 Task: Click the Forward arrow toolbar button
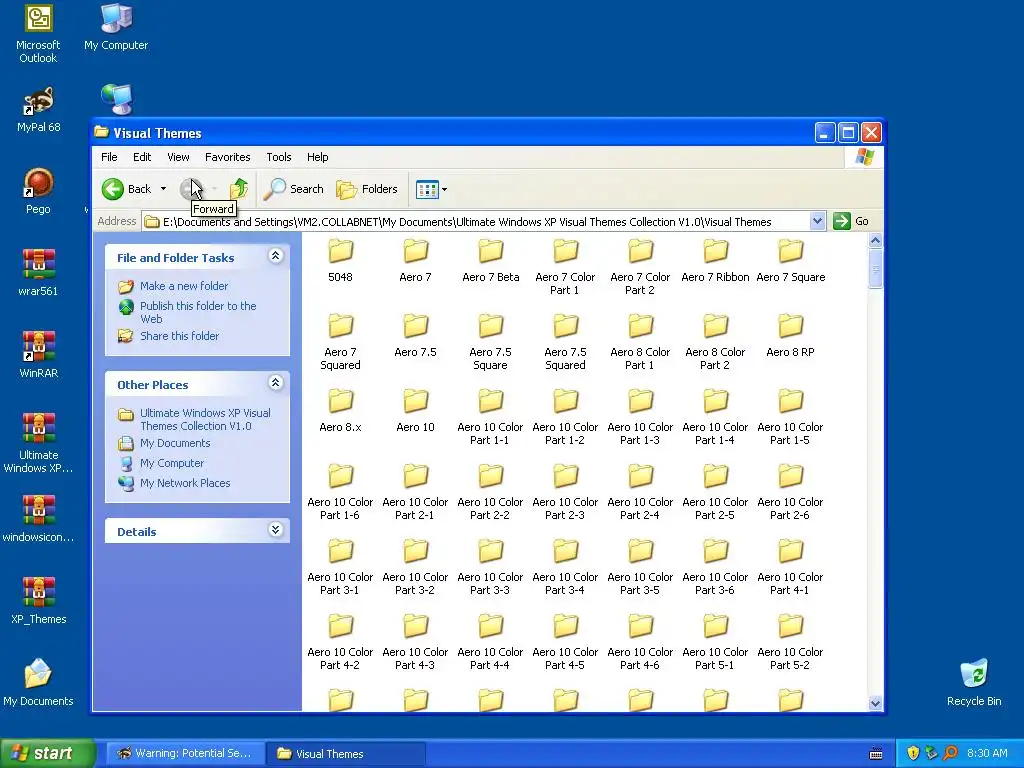[x=191, y=189]
